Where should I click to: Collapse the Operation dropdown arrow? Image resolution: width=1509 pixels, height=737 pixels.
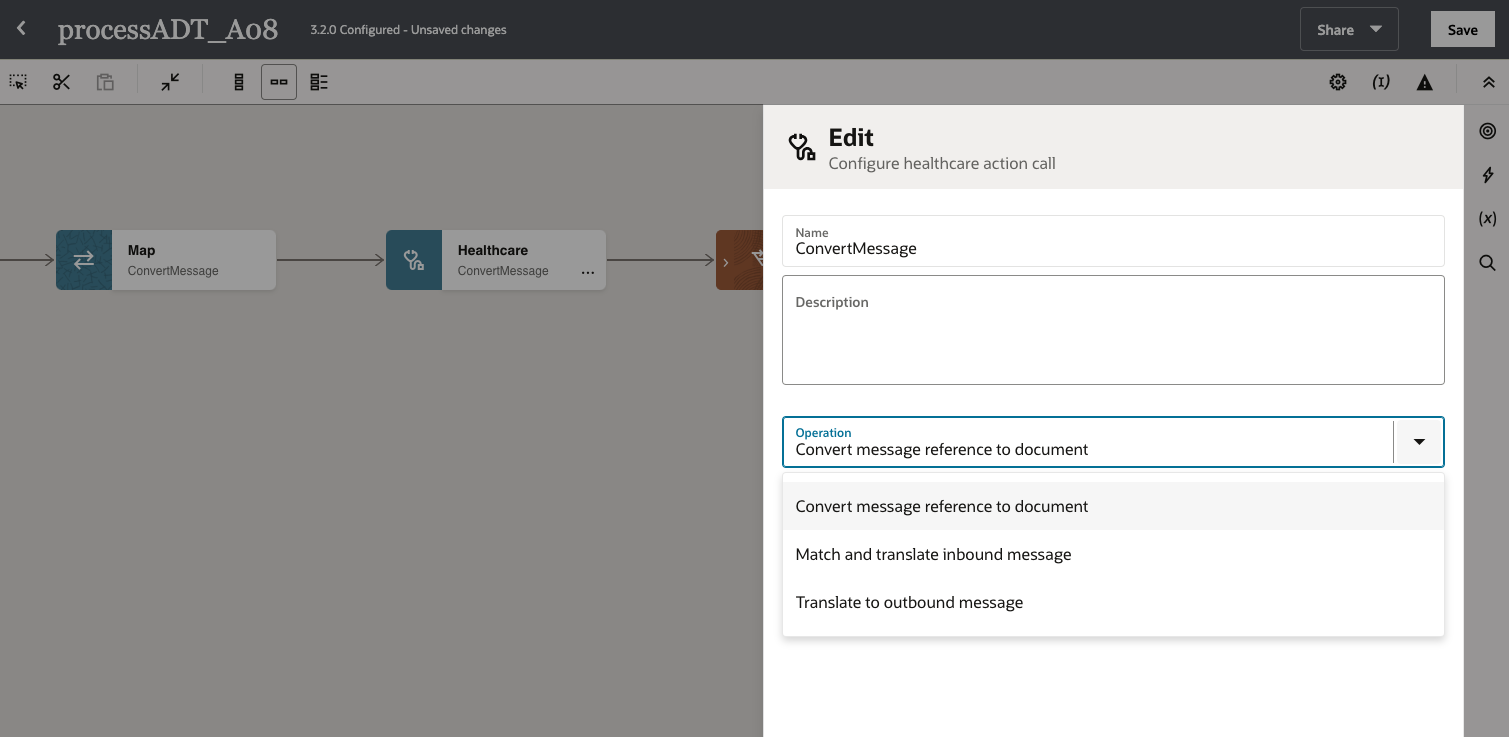click(1419, 442)
